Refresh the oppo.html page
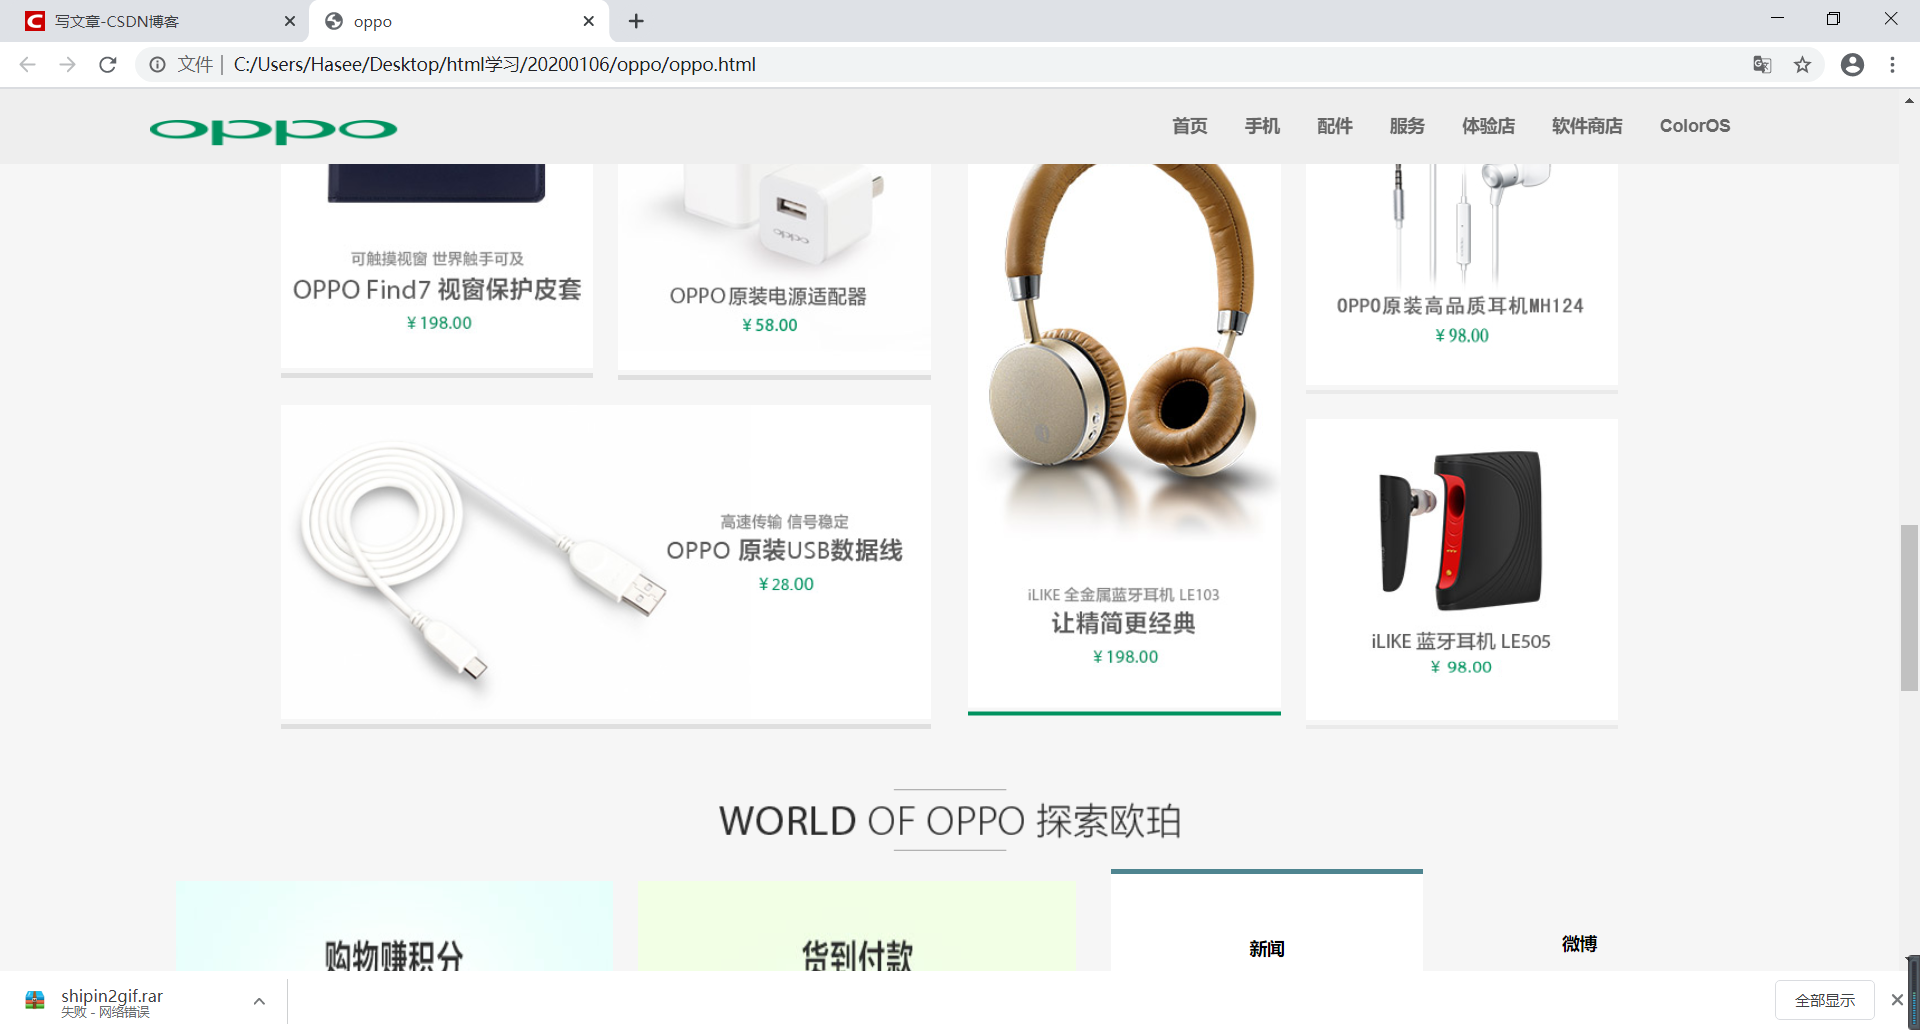 click(x=108, y=64)
